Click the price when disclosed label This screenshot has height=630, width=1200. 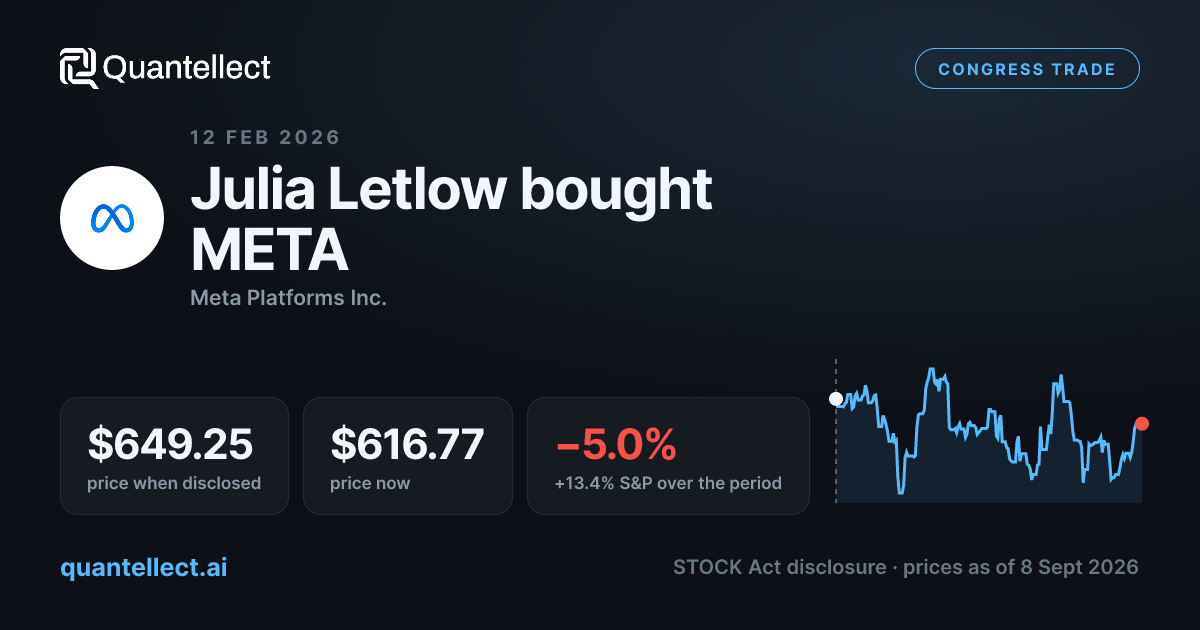[174, 483]
